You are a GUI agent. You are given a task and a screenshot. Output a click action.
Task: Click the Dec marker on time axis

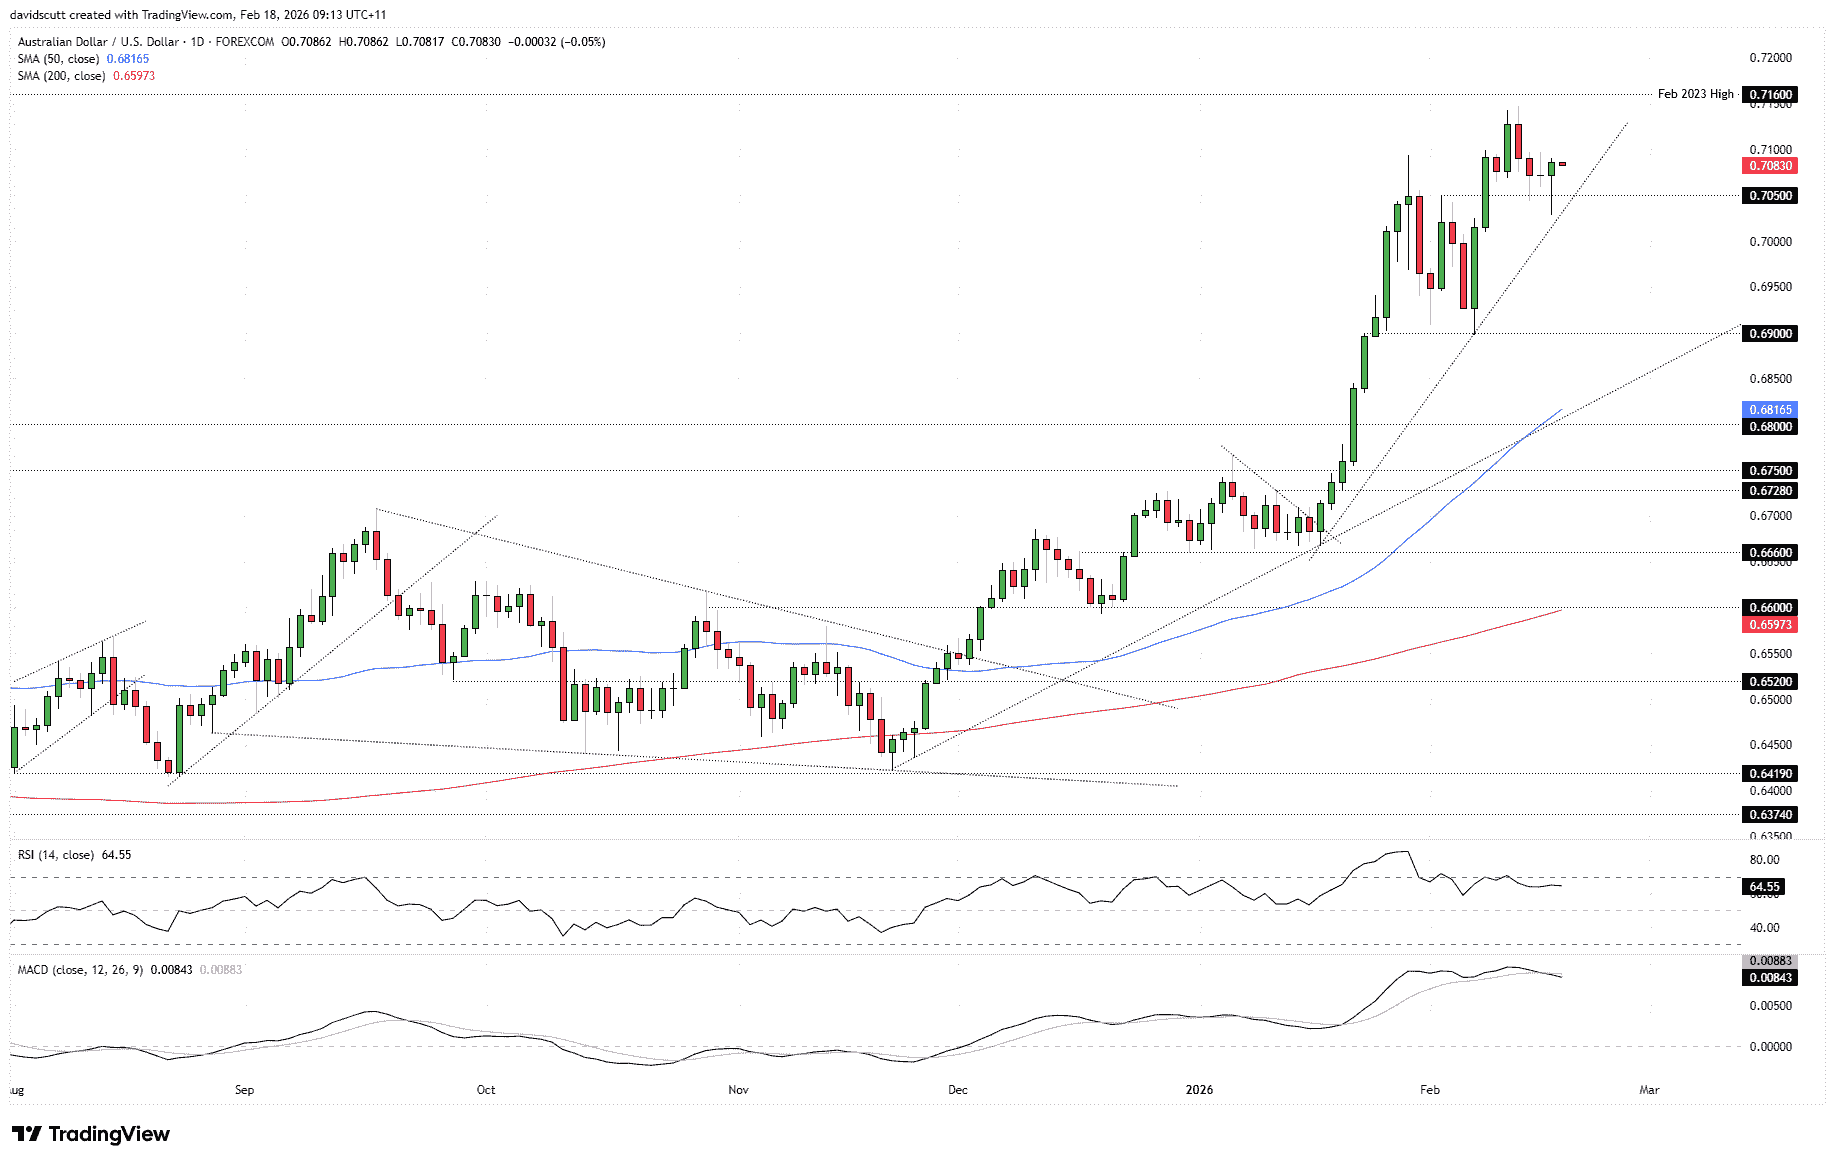958,1090
